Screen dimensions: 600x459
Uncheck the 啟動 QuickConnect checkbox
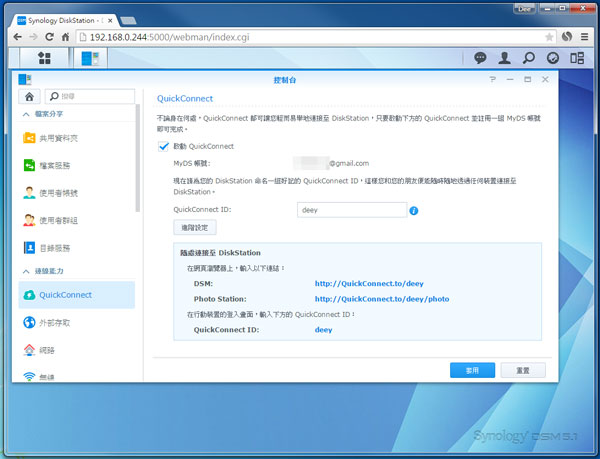click(165, 146)
